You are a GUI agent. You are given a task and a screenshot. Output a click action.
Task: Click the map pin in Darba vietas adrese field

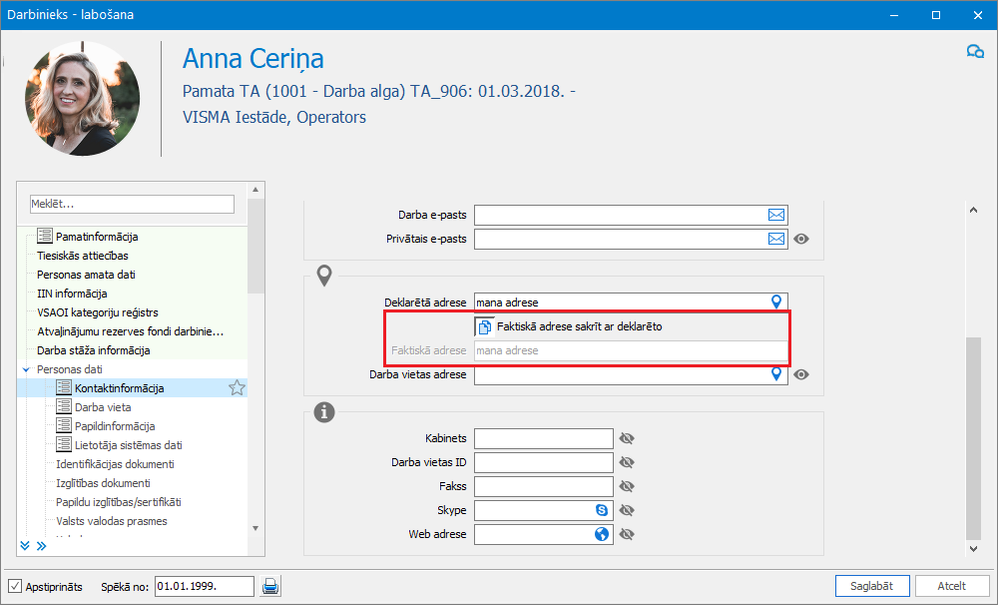[x=776, y=375]
